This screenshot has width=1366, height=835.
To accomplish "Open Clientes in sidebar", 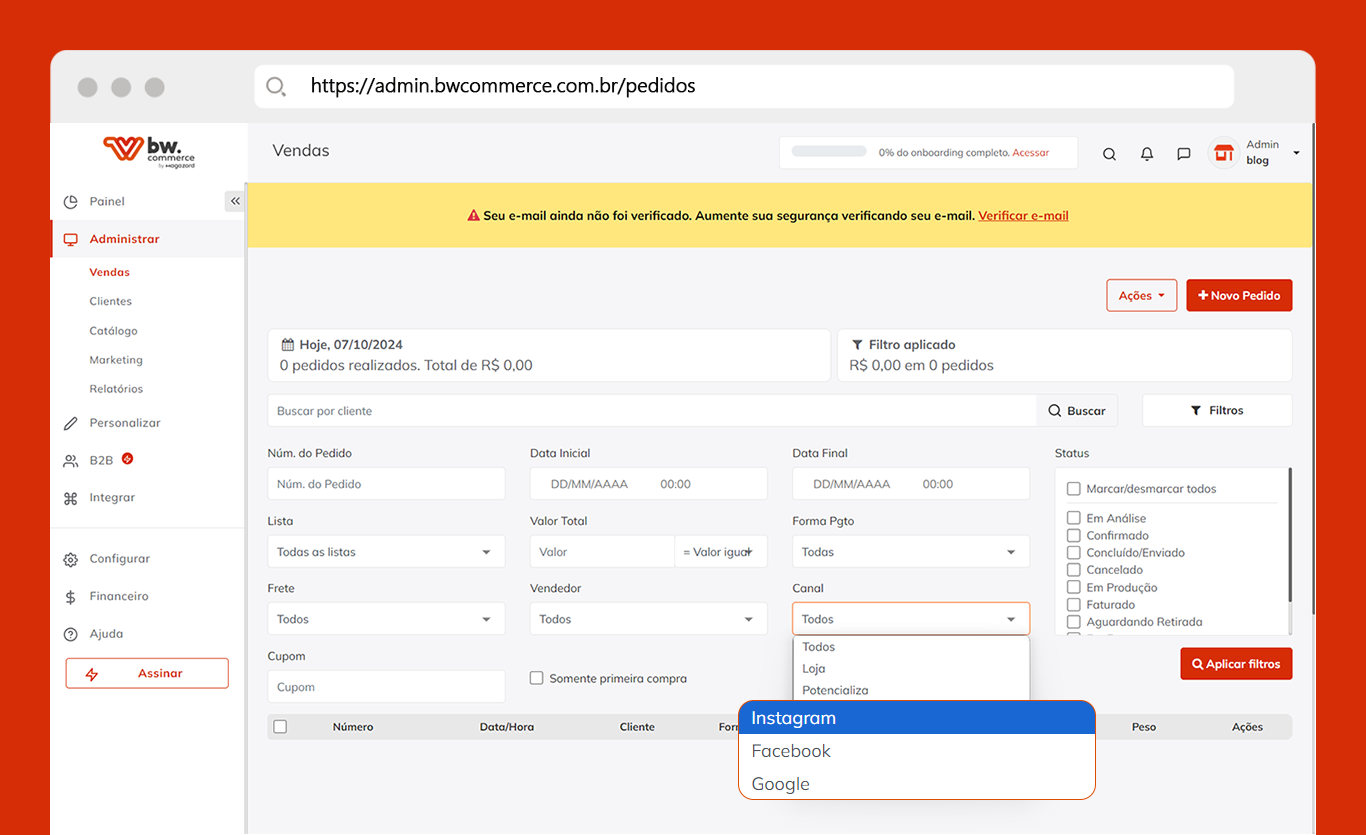I will [110, 301].
